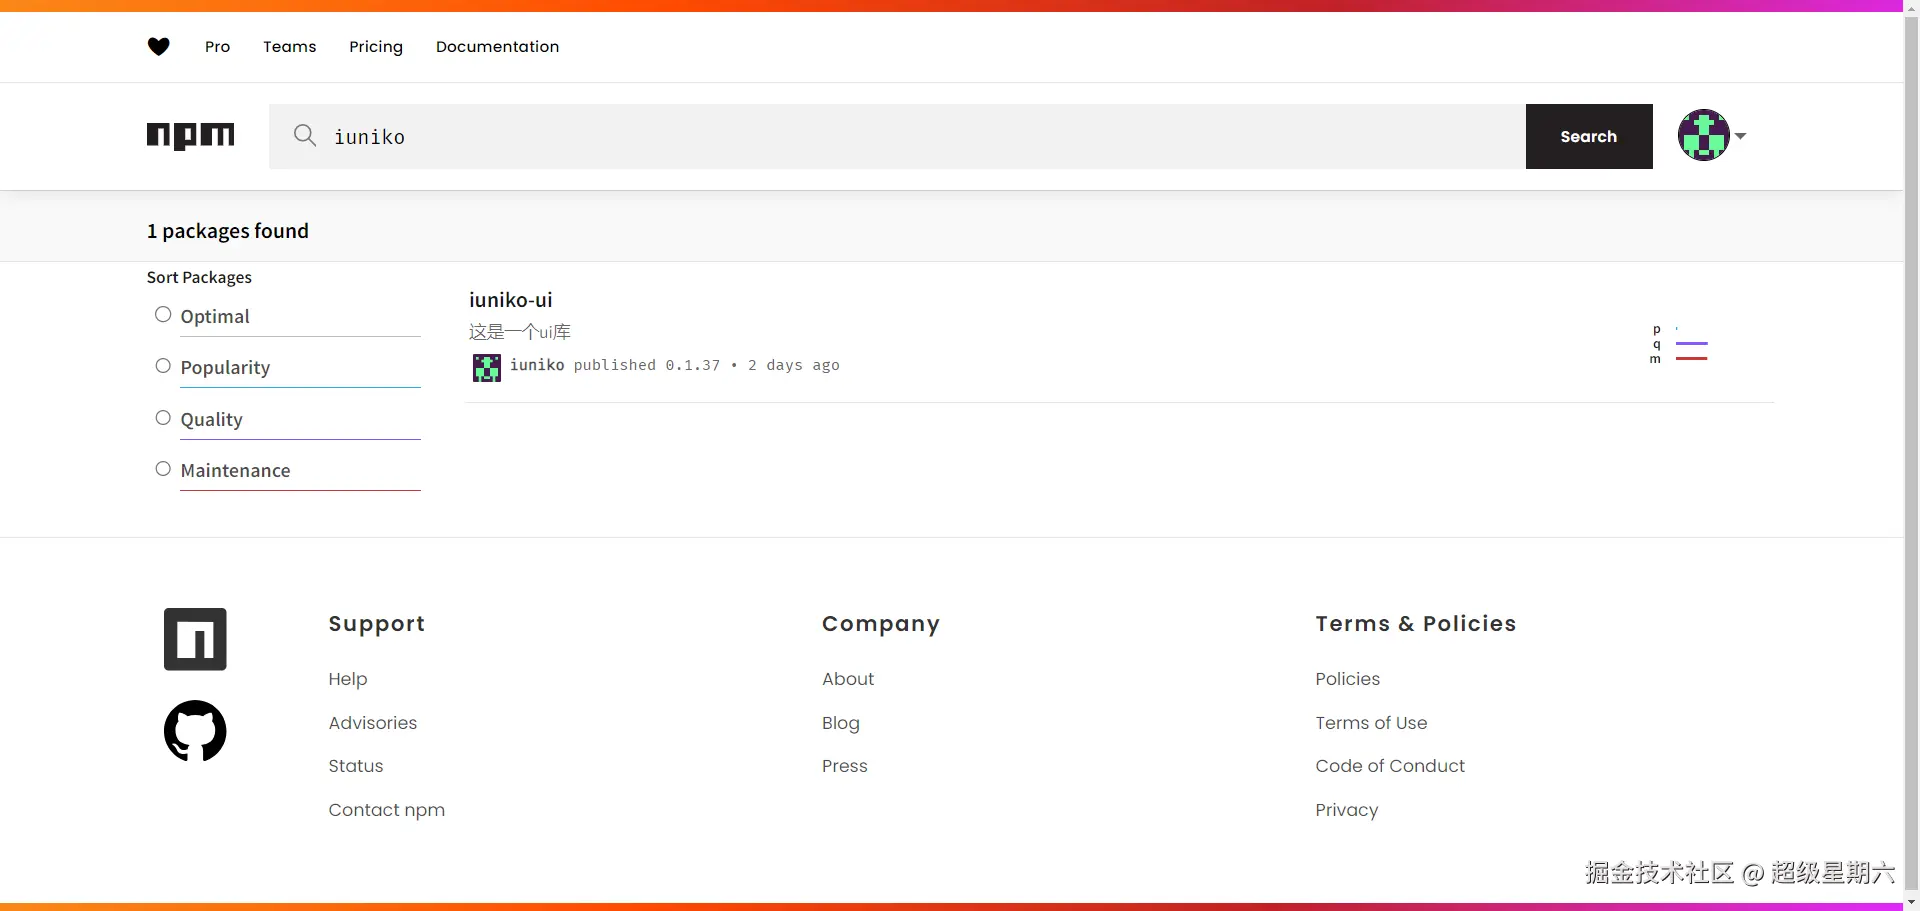Open the Privacy footer link

click(1347, 810)
